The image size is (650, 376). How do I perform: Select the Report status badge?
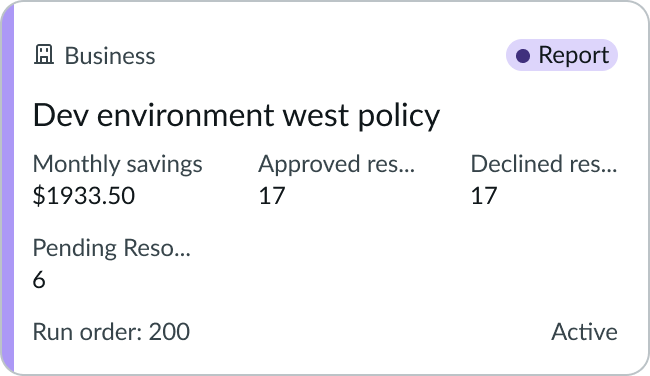coord(562,55)
